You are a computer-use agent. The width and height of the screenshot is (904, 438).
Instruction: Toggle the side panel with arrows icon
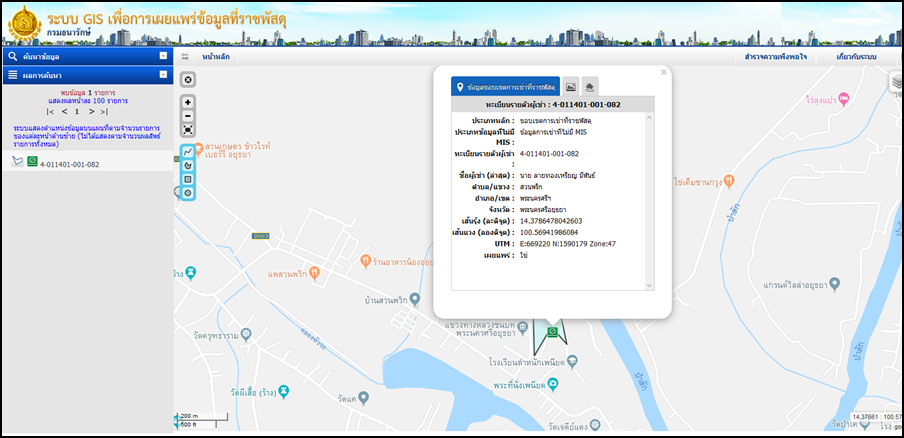point(184,58)
